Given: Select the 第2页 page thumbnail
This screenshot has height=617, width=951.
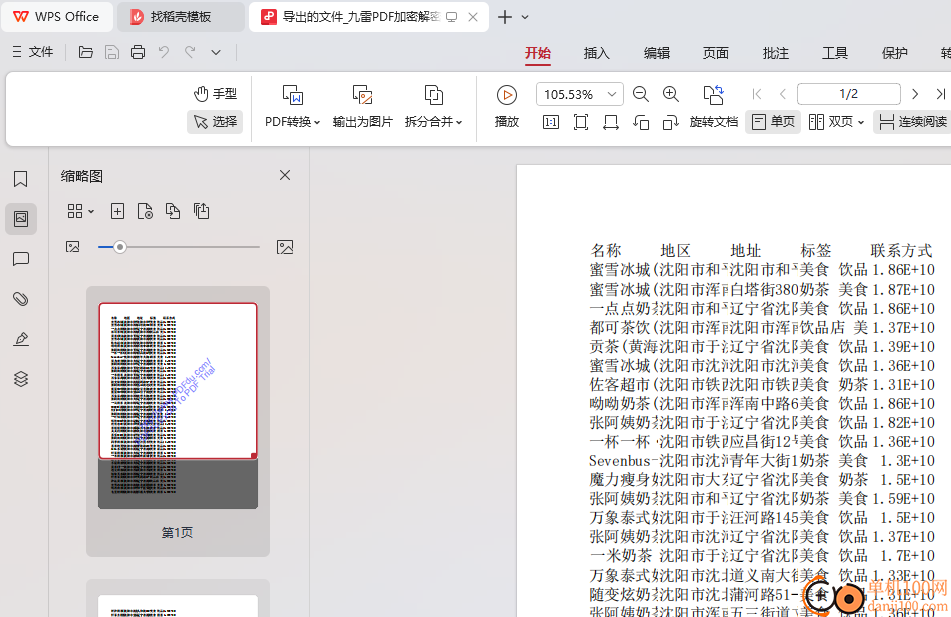Looking at the screenshot, I should pos(178,605).
